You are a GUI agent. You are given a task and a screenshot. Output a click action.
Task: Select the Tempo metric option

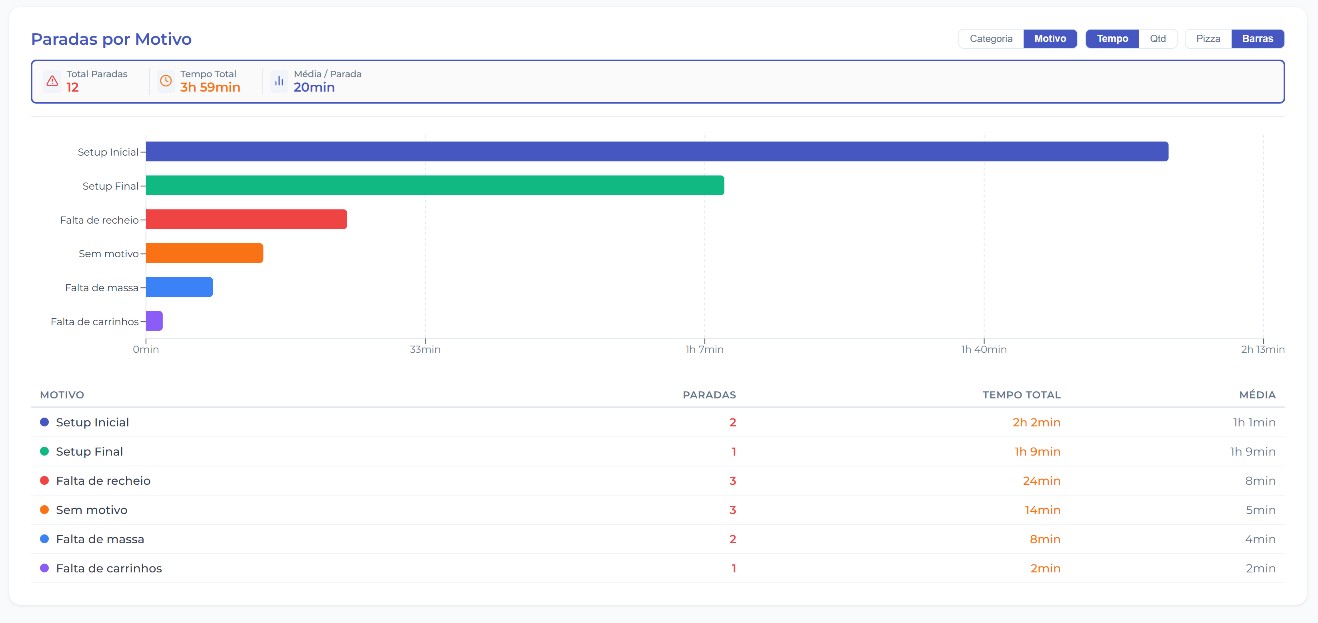point(1112,39)
